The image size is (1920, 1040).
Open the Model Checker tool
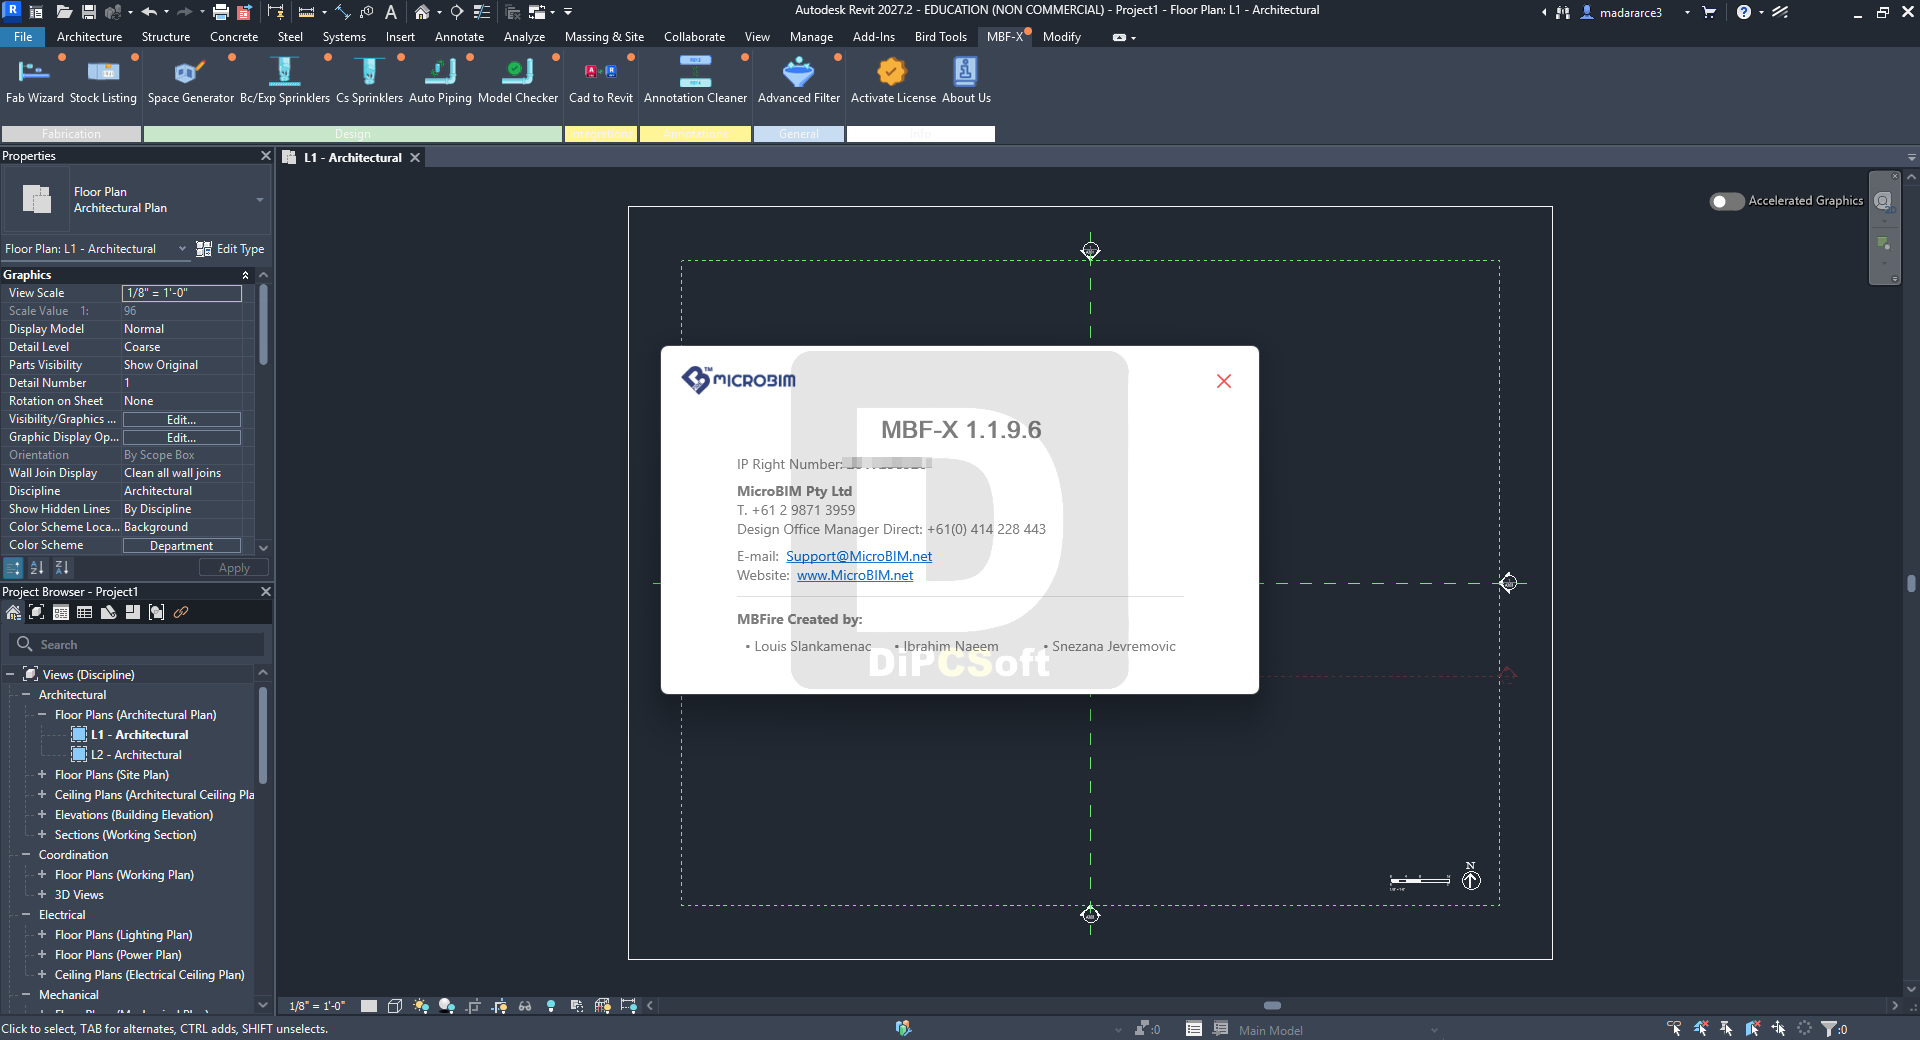pos(518,80)
